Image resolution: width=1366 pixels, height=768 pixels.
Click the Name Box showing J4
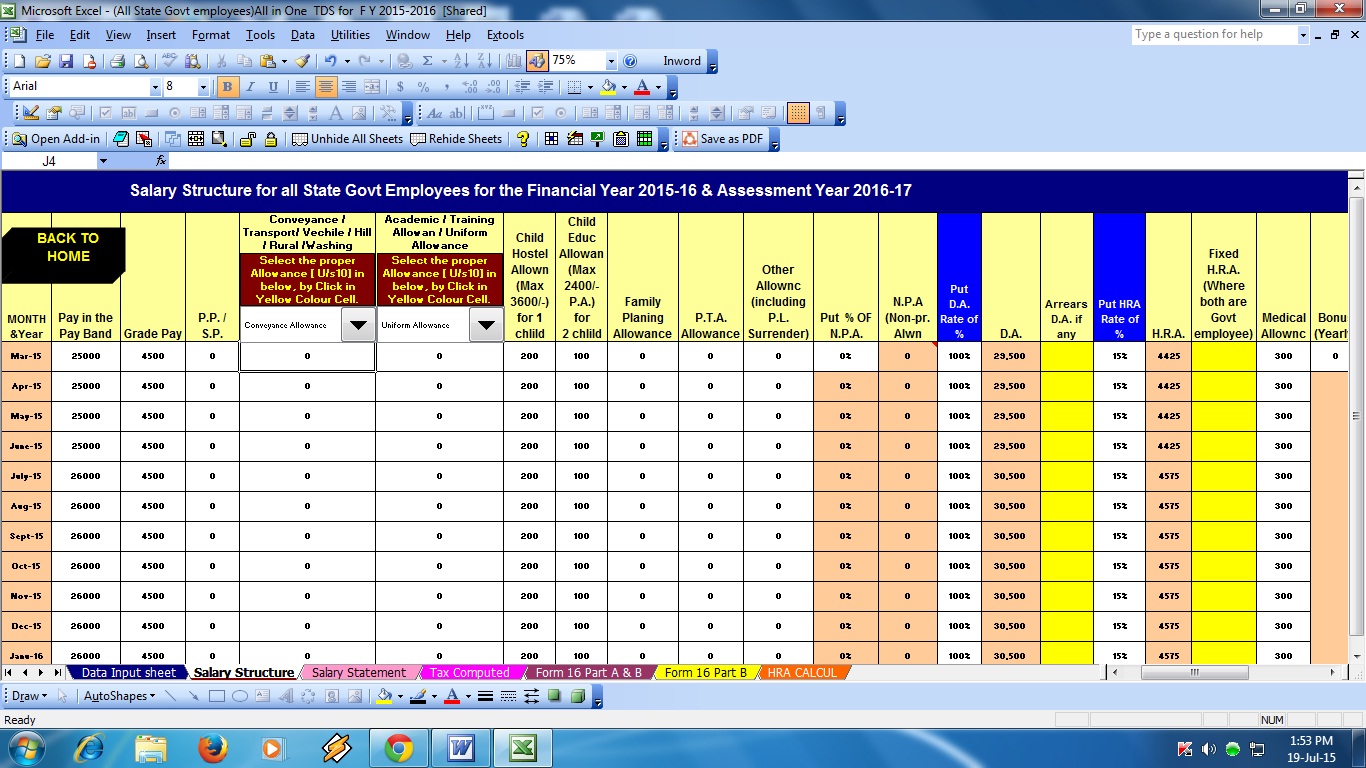50,160
